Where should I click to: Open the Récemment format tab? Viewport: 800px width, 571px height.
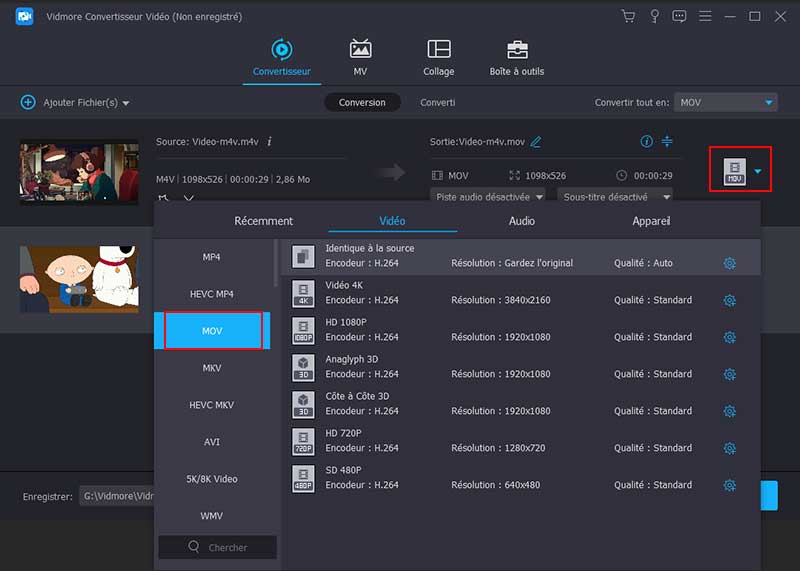(263, 221)
